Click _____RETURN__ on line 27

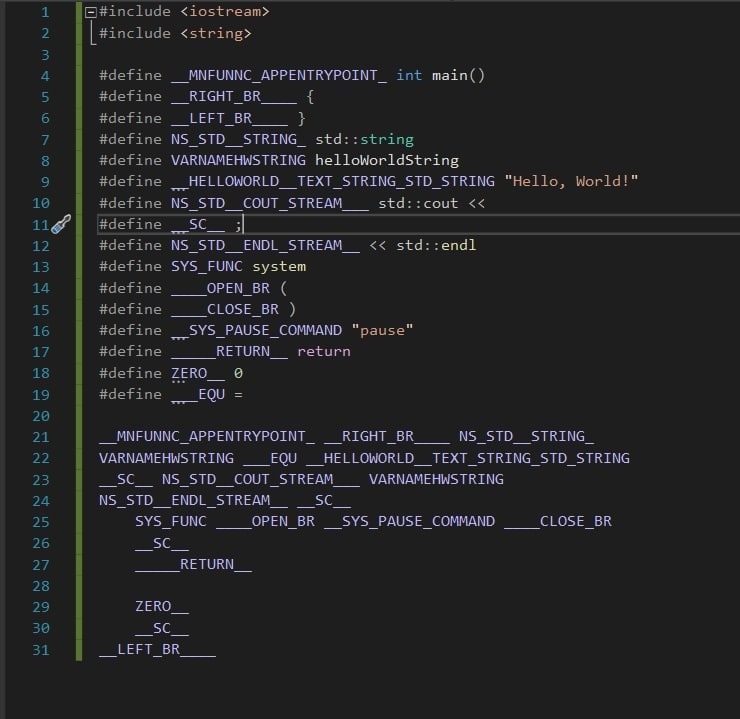pos(193,564)
